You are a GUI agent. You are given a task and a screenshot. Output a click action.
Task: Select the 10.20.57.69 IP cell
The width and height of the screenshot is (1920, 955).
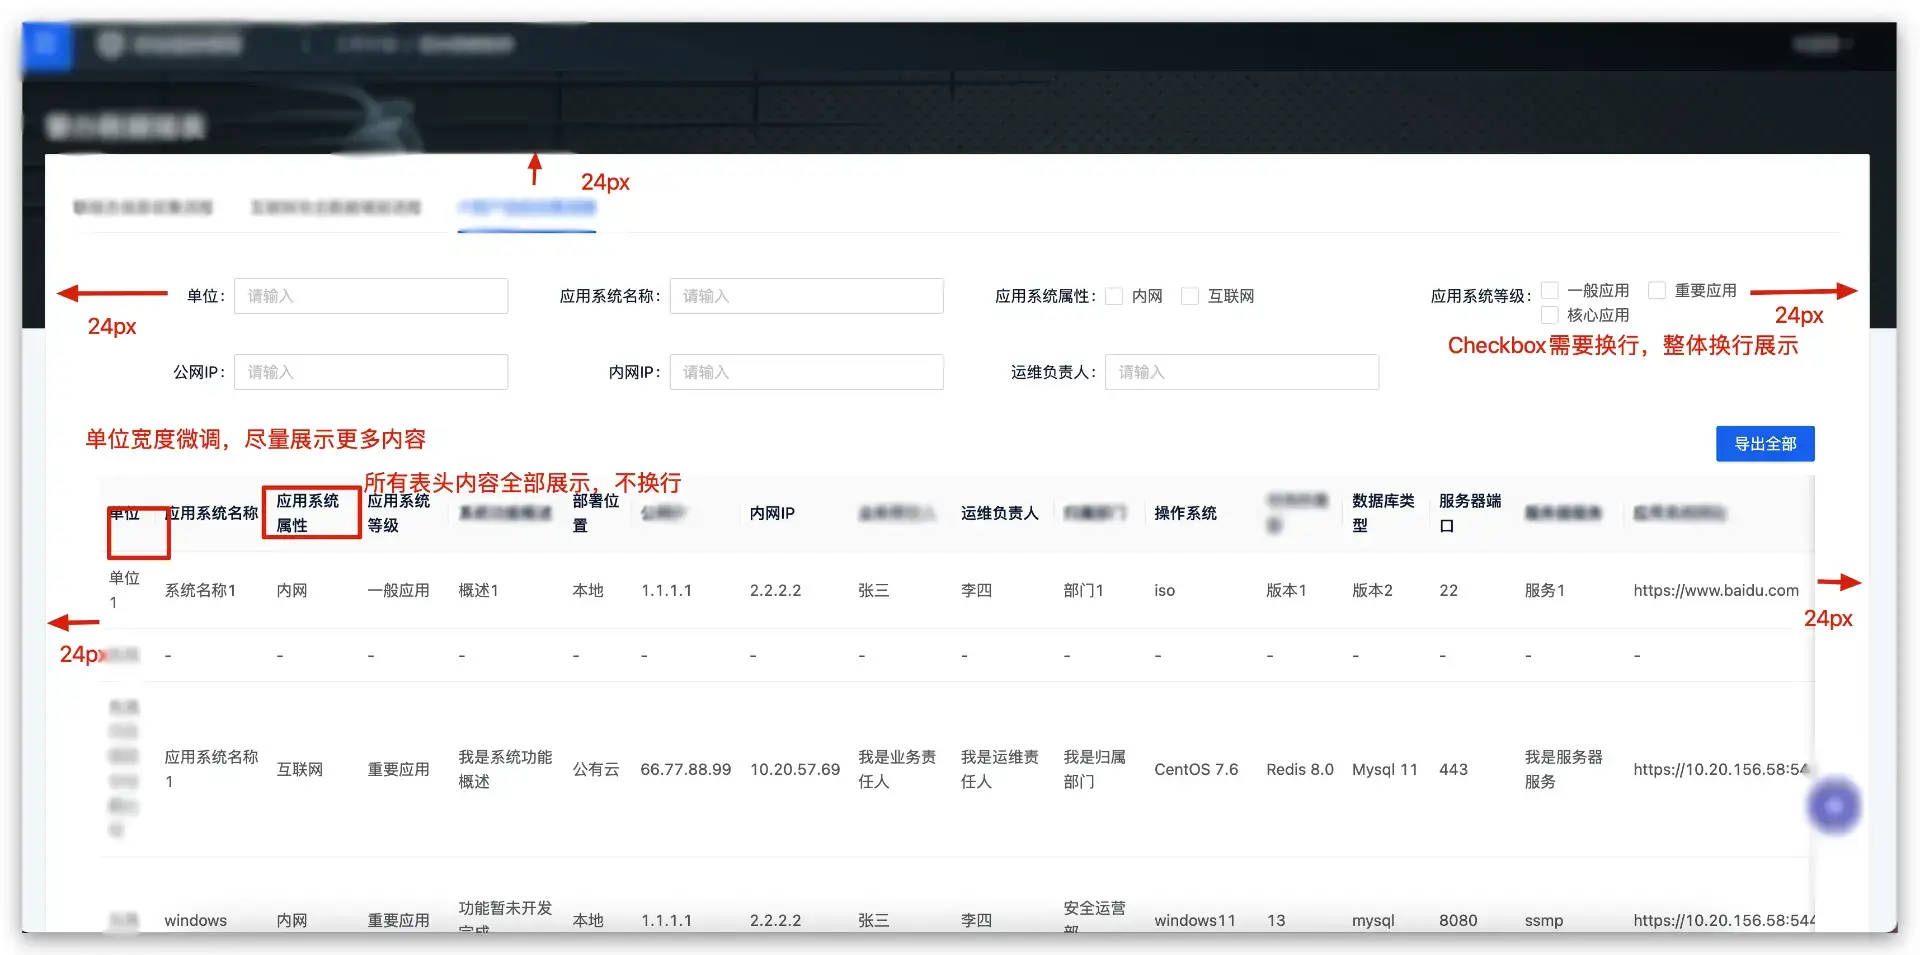[x=795, y=769]
